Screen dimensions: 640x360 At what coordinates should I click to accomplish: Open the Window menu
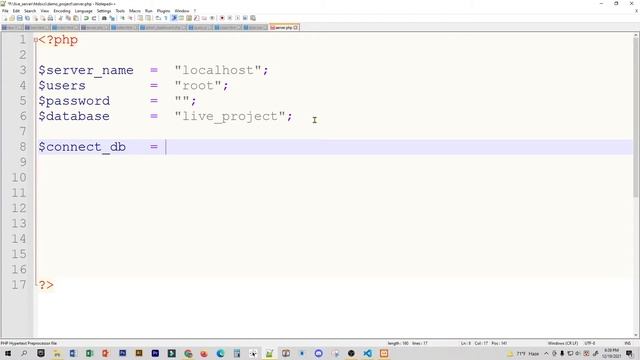(x=182, y=11)
